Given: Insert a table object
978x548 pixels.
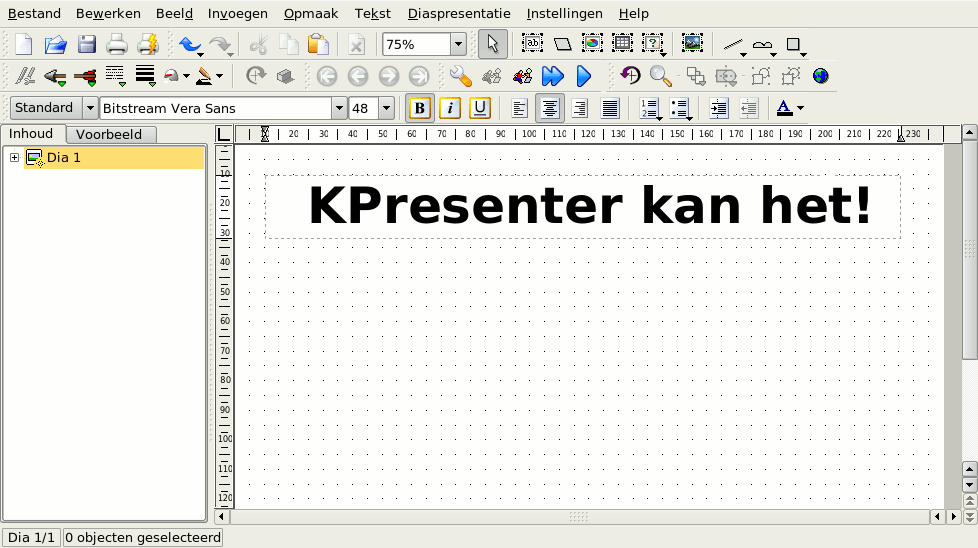Looking at the screenshot, I should 622,44.
